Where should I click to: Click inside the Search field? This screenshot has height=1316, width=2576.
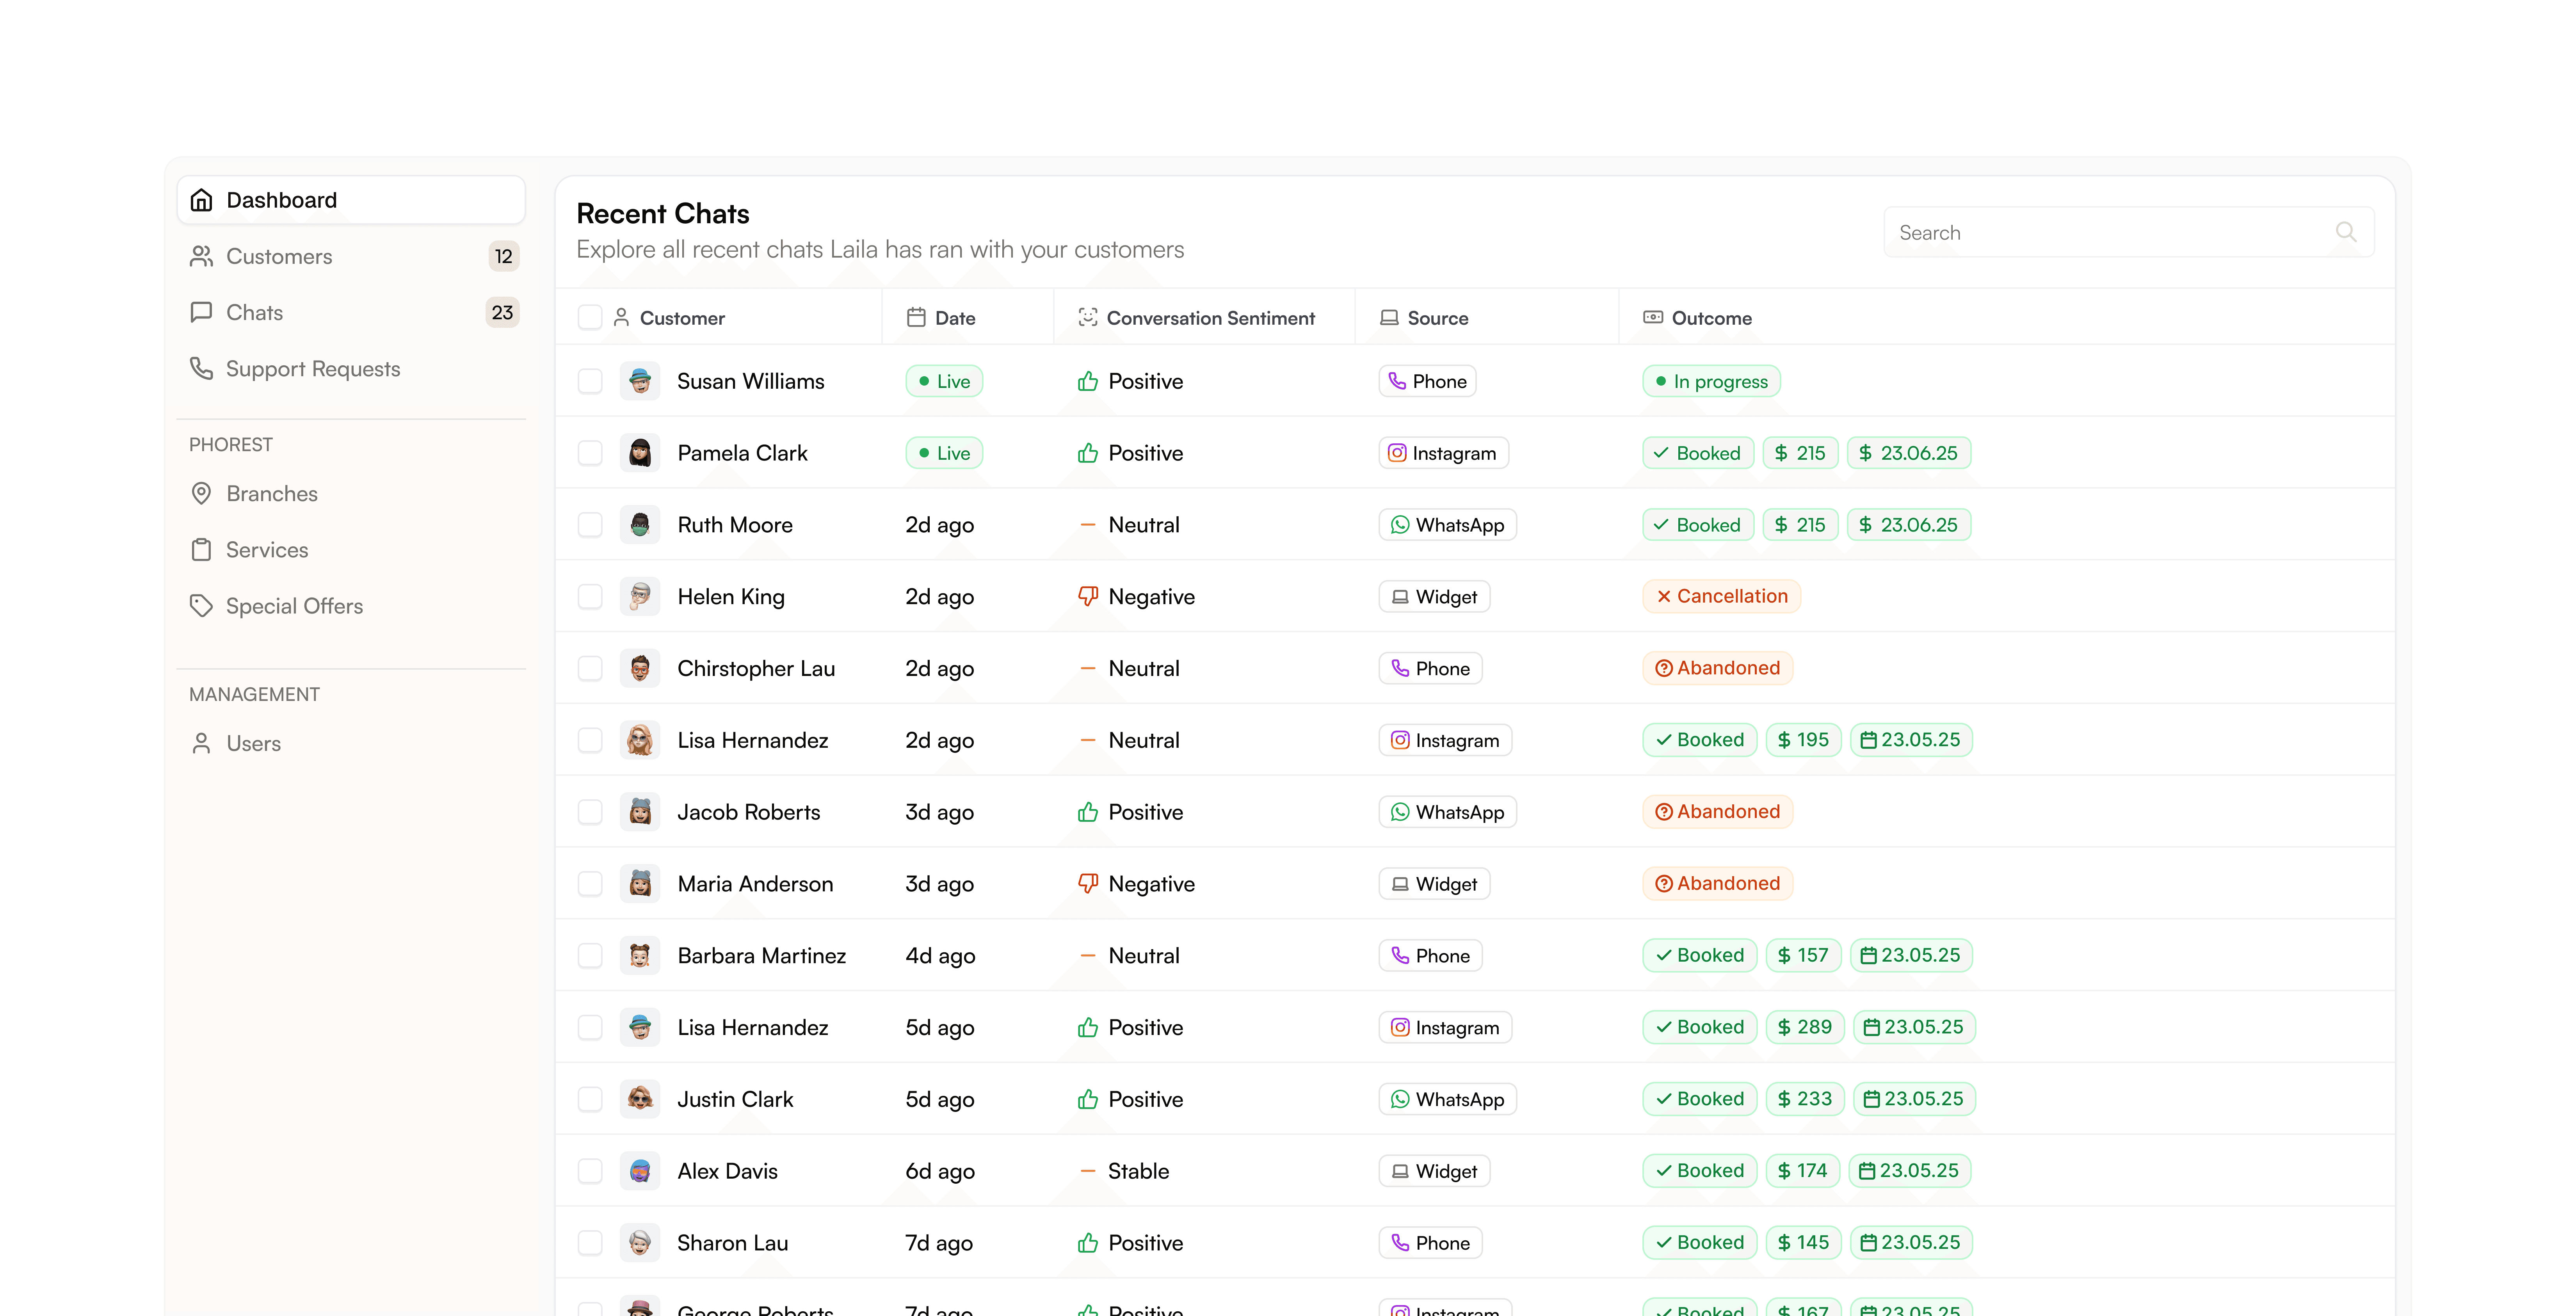click(2100, 232)
